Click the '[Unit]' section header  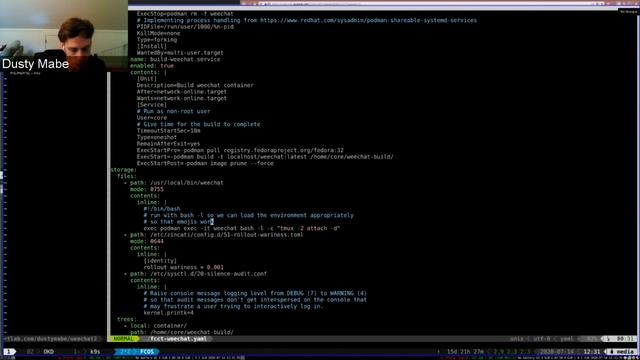coord(147,79)
